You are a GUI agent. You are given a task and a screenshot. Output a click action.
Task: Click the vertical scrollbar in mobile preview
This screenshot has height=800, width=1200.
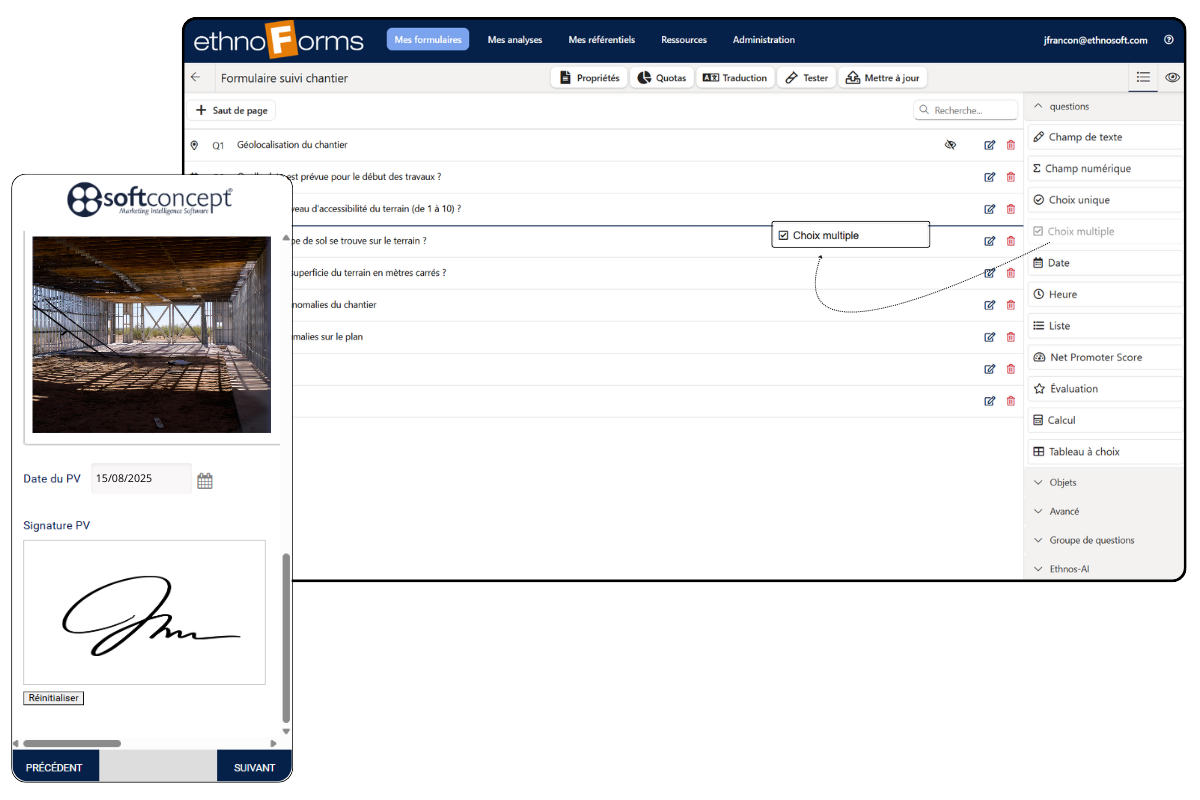click(286, 636)
